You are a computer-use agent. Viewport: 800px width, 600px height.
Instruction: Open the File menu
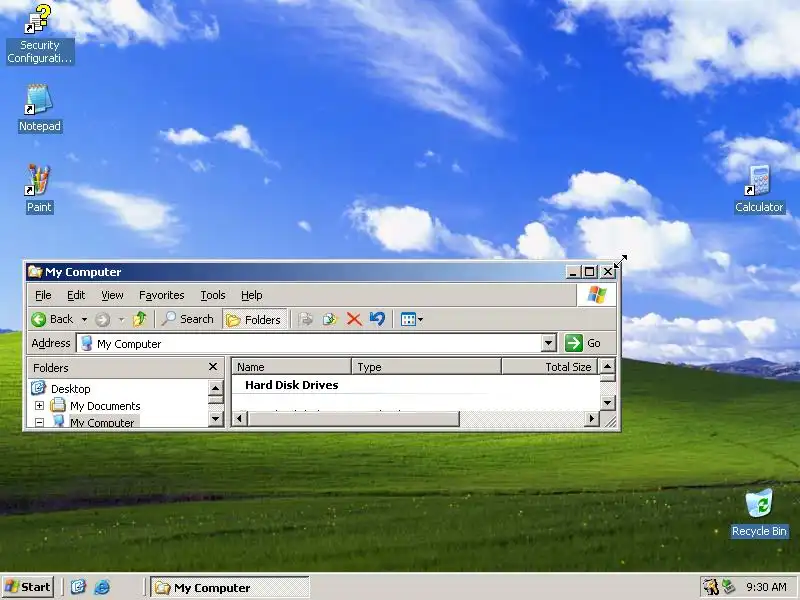tap(43, 295)
